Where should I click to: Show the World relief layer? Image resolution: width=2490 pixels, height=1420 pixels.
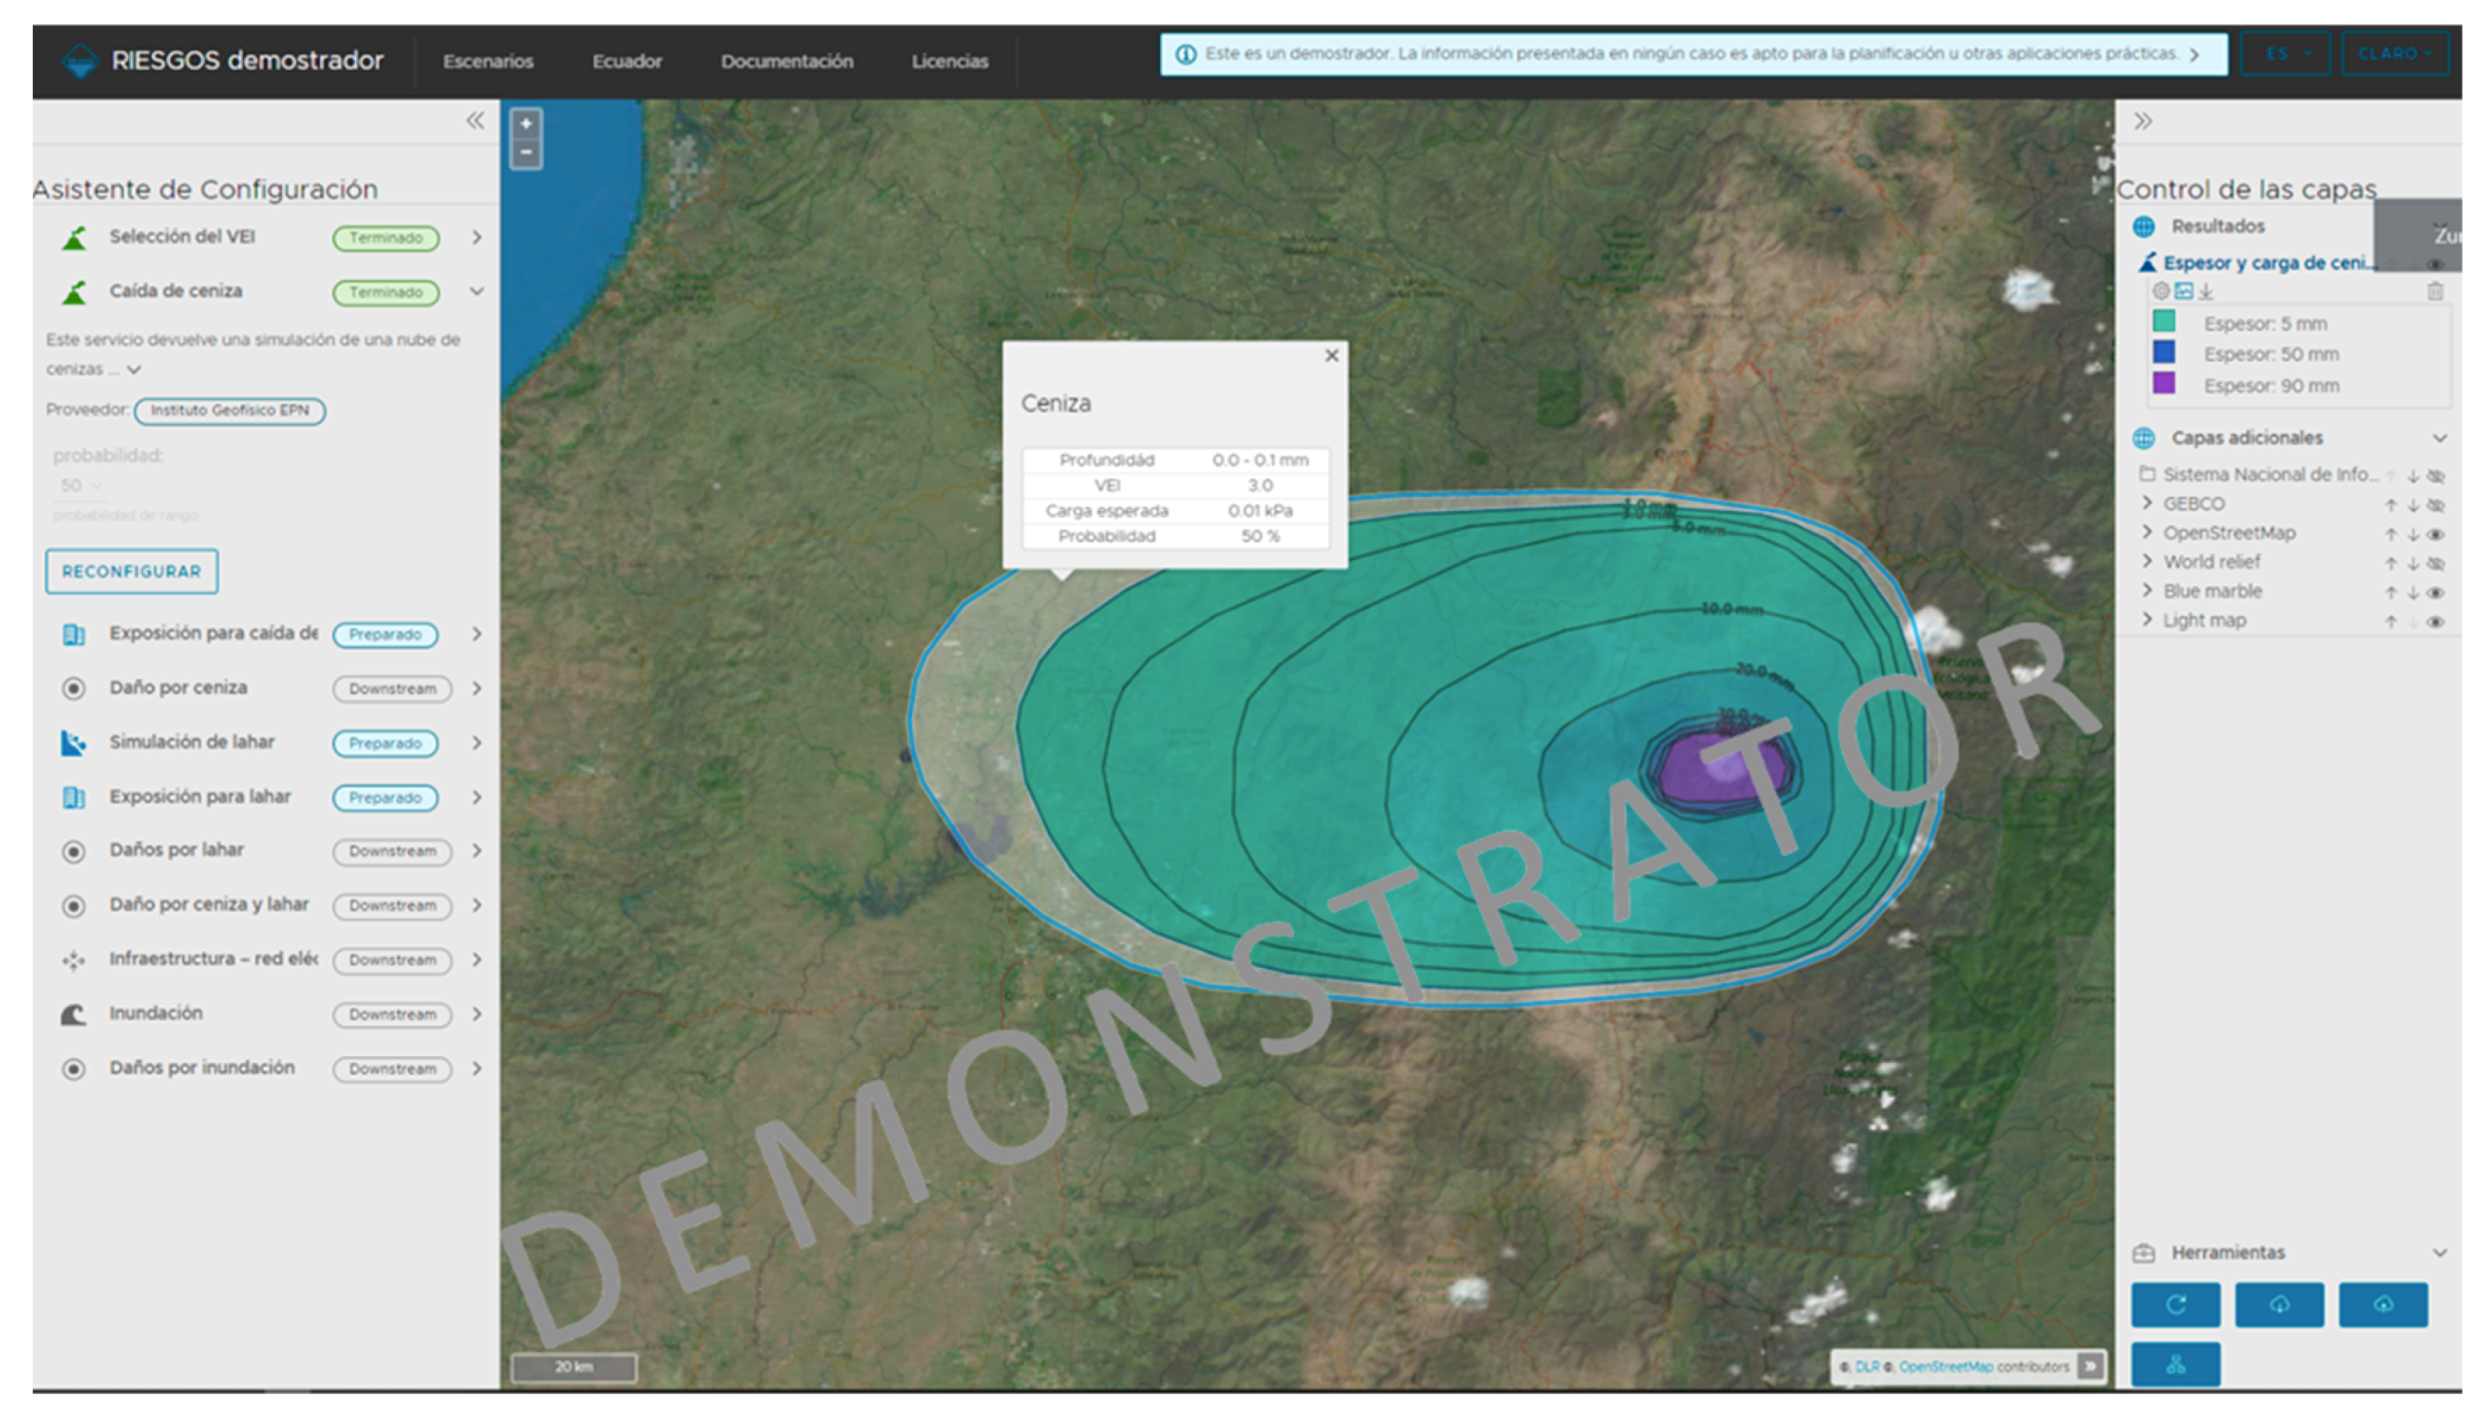click(2436, 563)
